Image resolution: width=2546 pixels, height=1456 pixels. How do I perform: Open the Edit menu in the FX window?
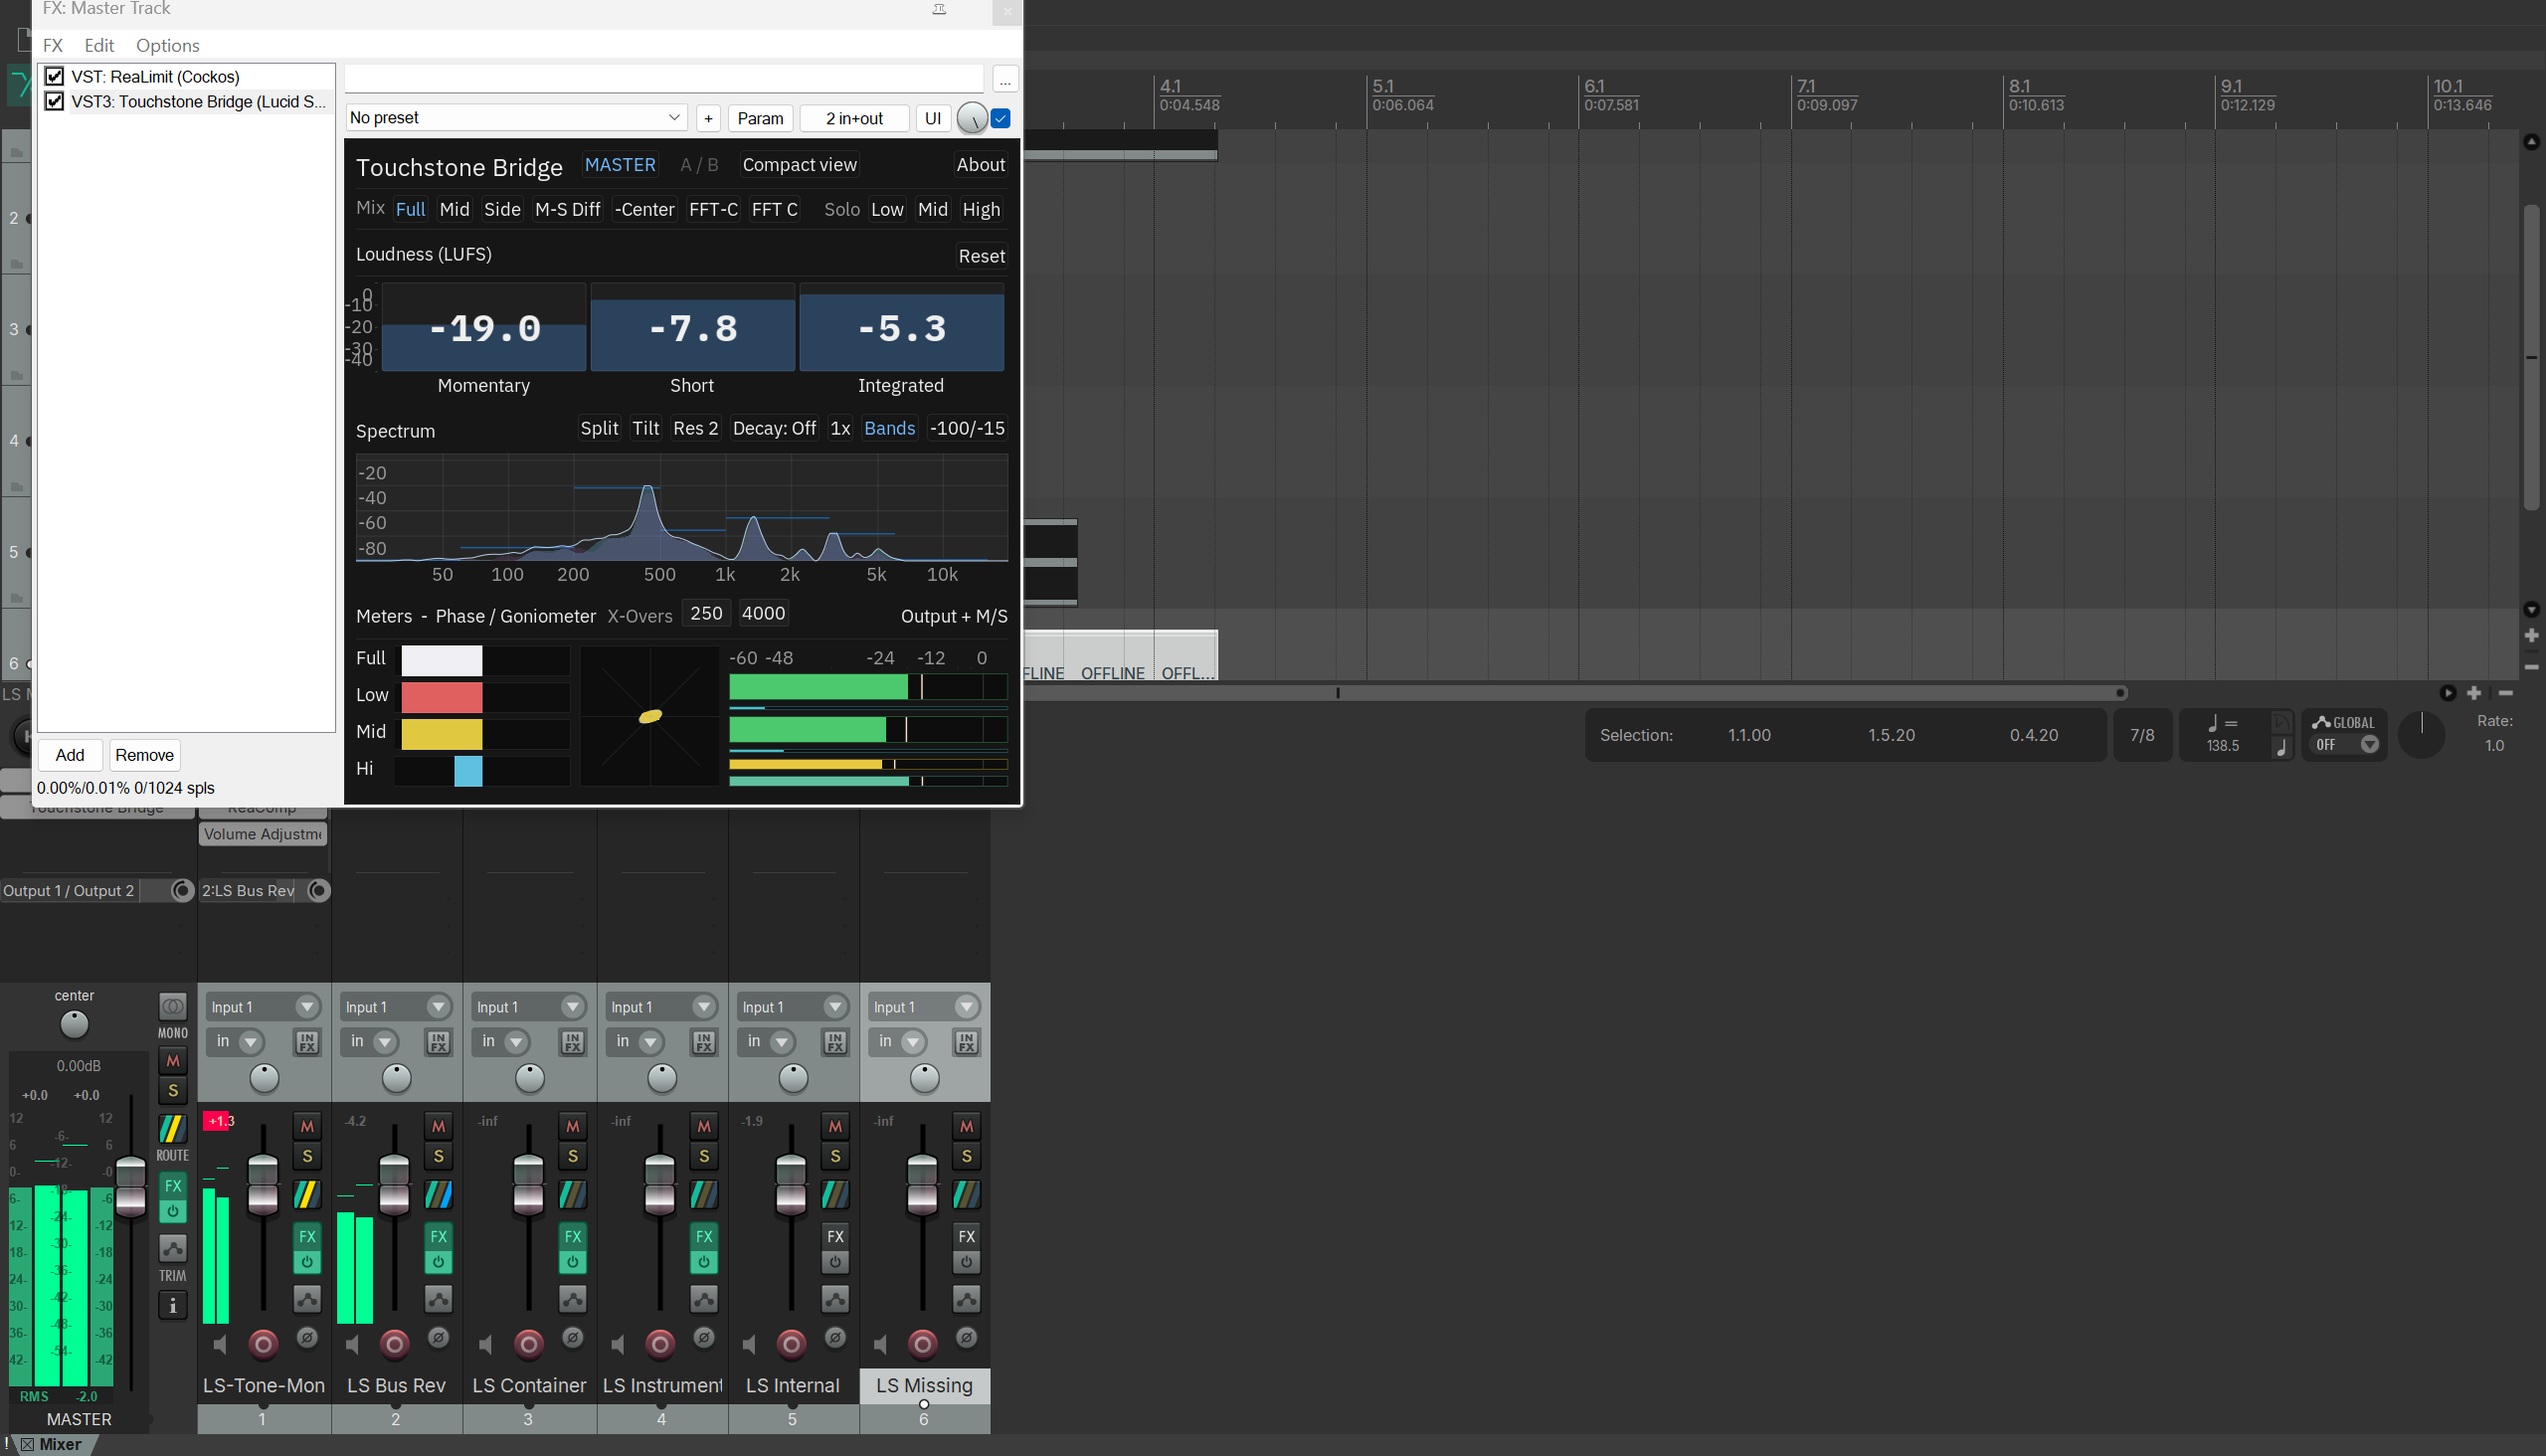pos(99,46)
